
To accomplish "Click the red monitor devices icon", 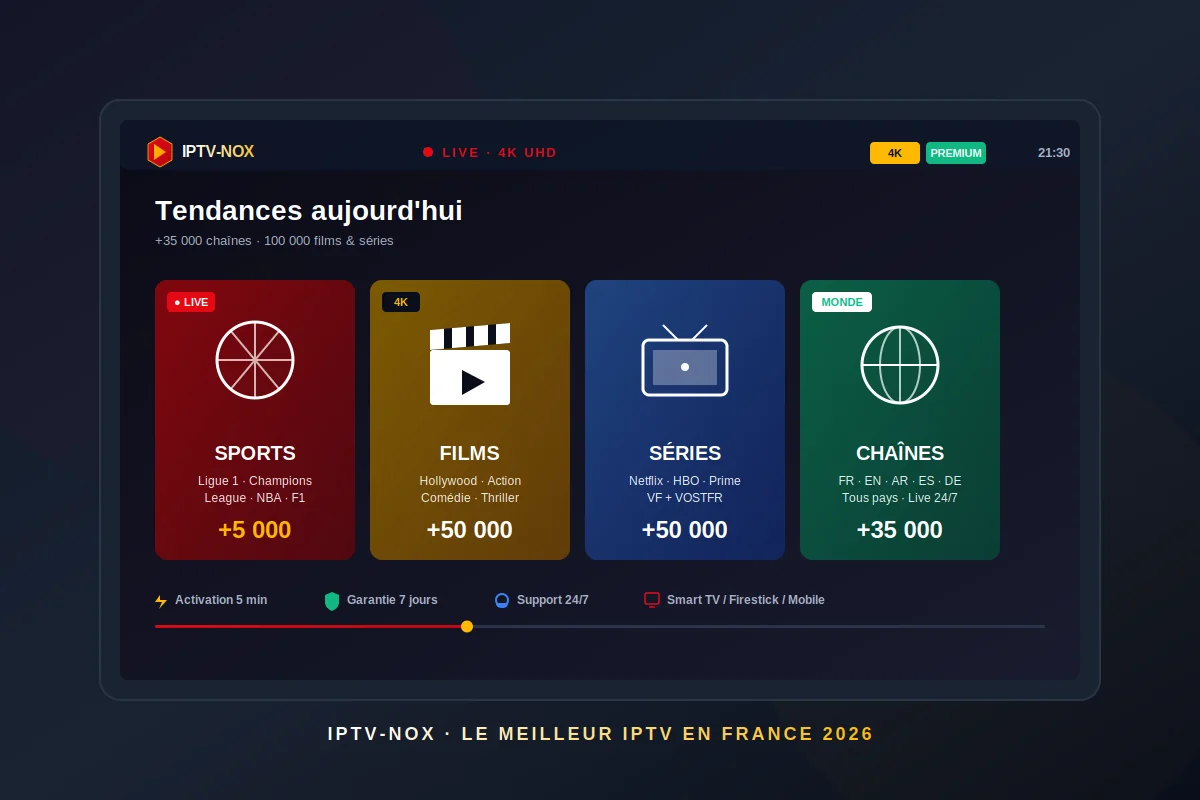I will coord(652,600).
